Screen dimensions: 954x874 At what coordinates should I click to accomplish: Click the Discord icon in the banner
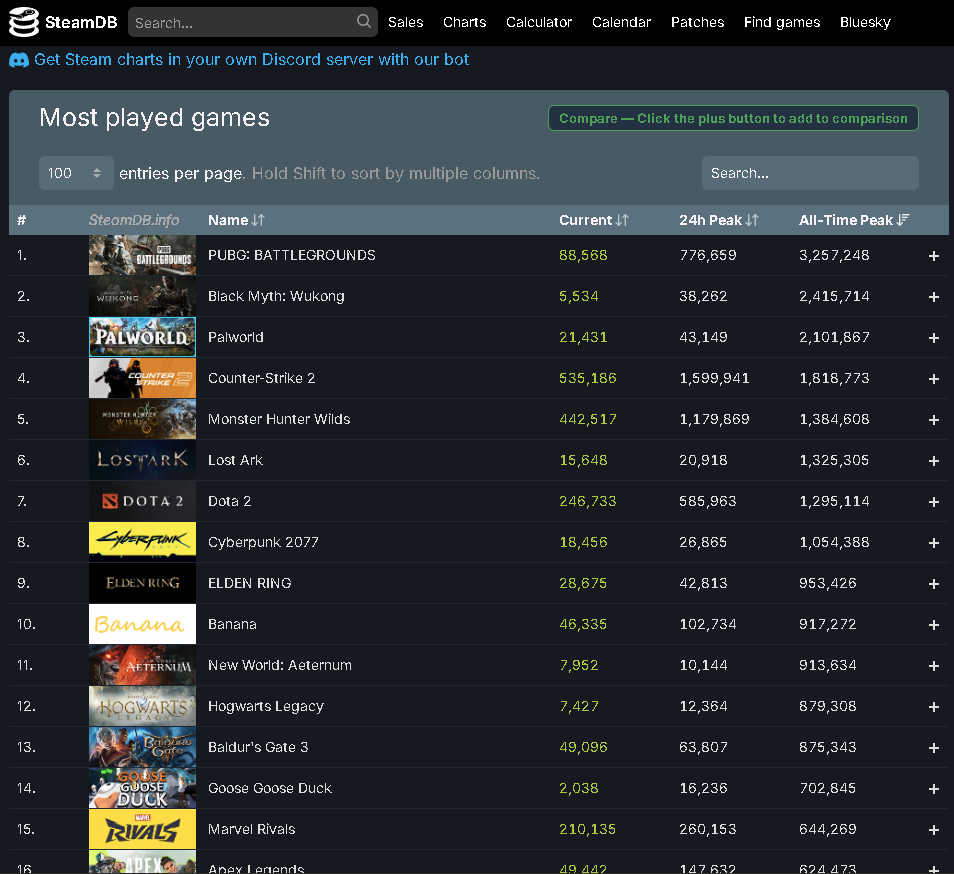click(19, 60)
